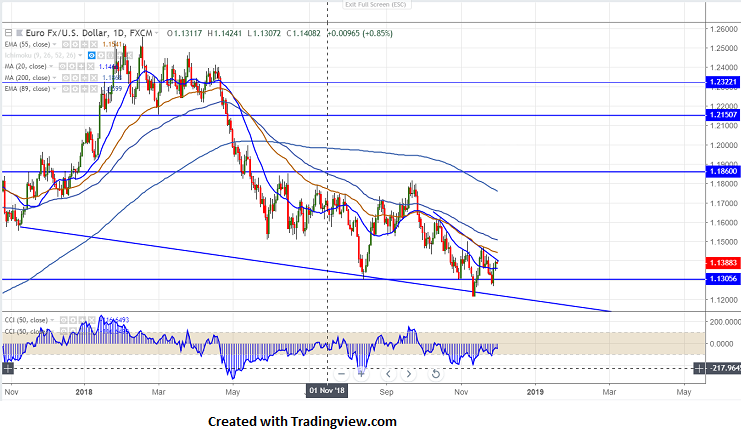Hide the MA (200, close) indicator

coord(66,77)
